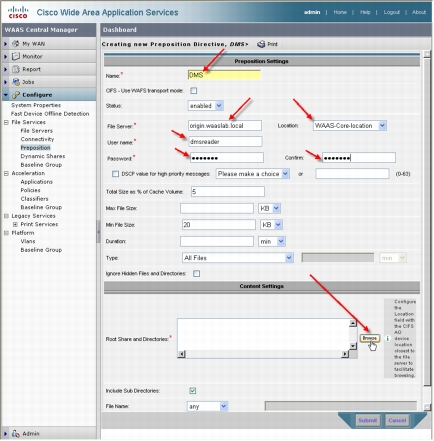Expand the My WAN menu arrow

click(x=5, y=44)
